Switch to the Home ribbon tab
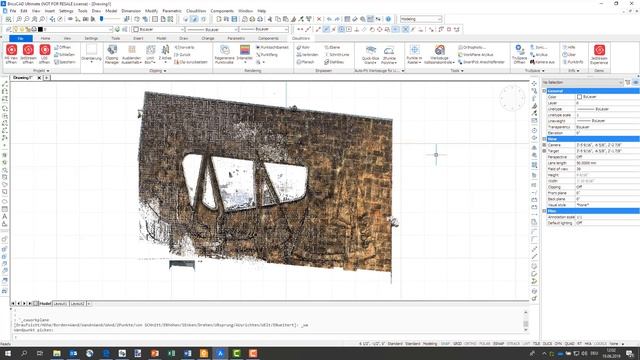 [x=45, y=38]
